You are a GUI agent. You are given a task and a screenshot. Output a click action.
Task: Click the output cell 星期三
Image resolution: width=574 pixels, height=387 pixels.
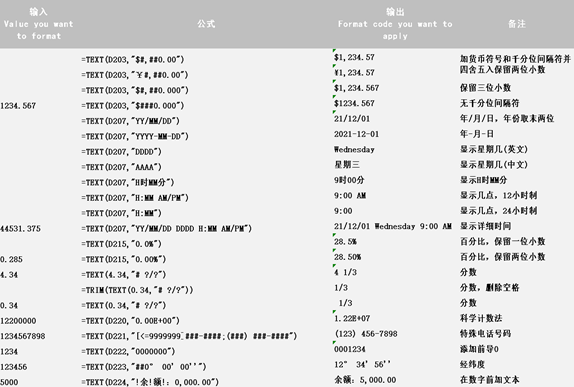point(347,165)
